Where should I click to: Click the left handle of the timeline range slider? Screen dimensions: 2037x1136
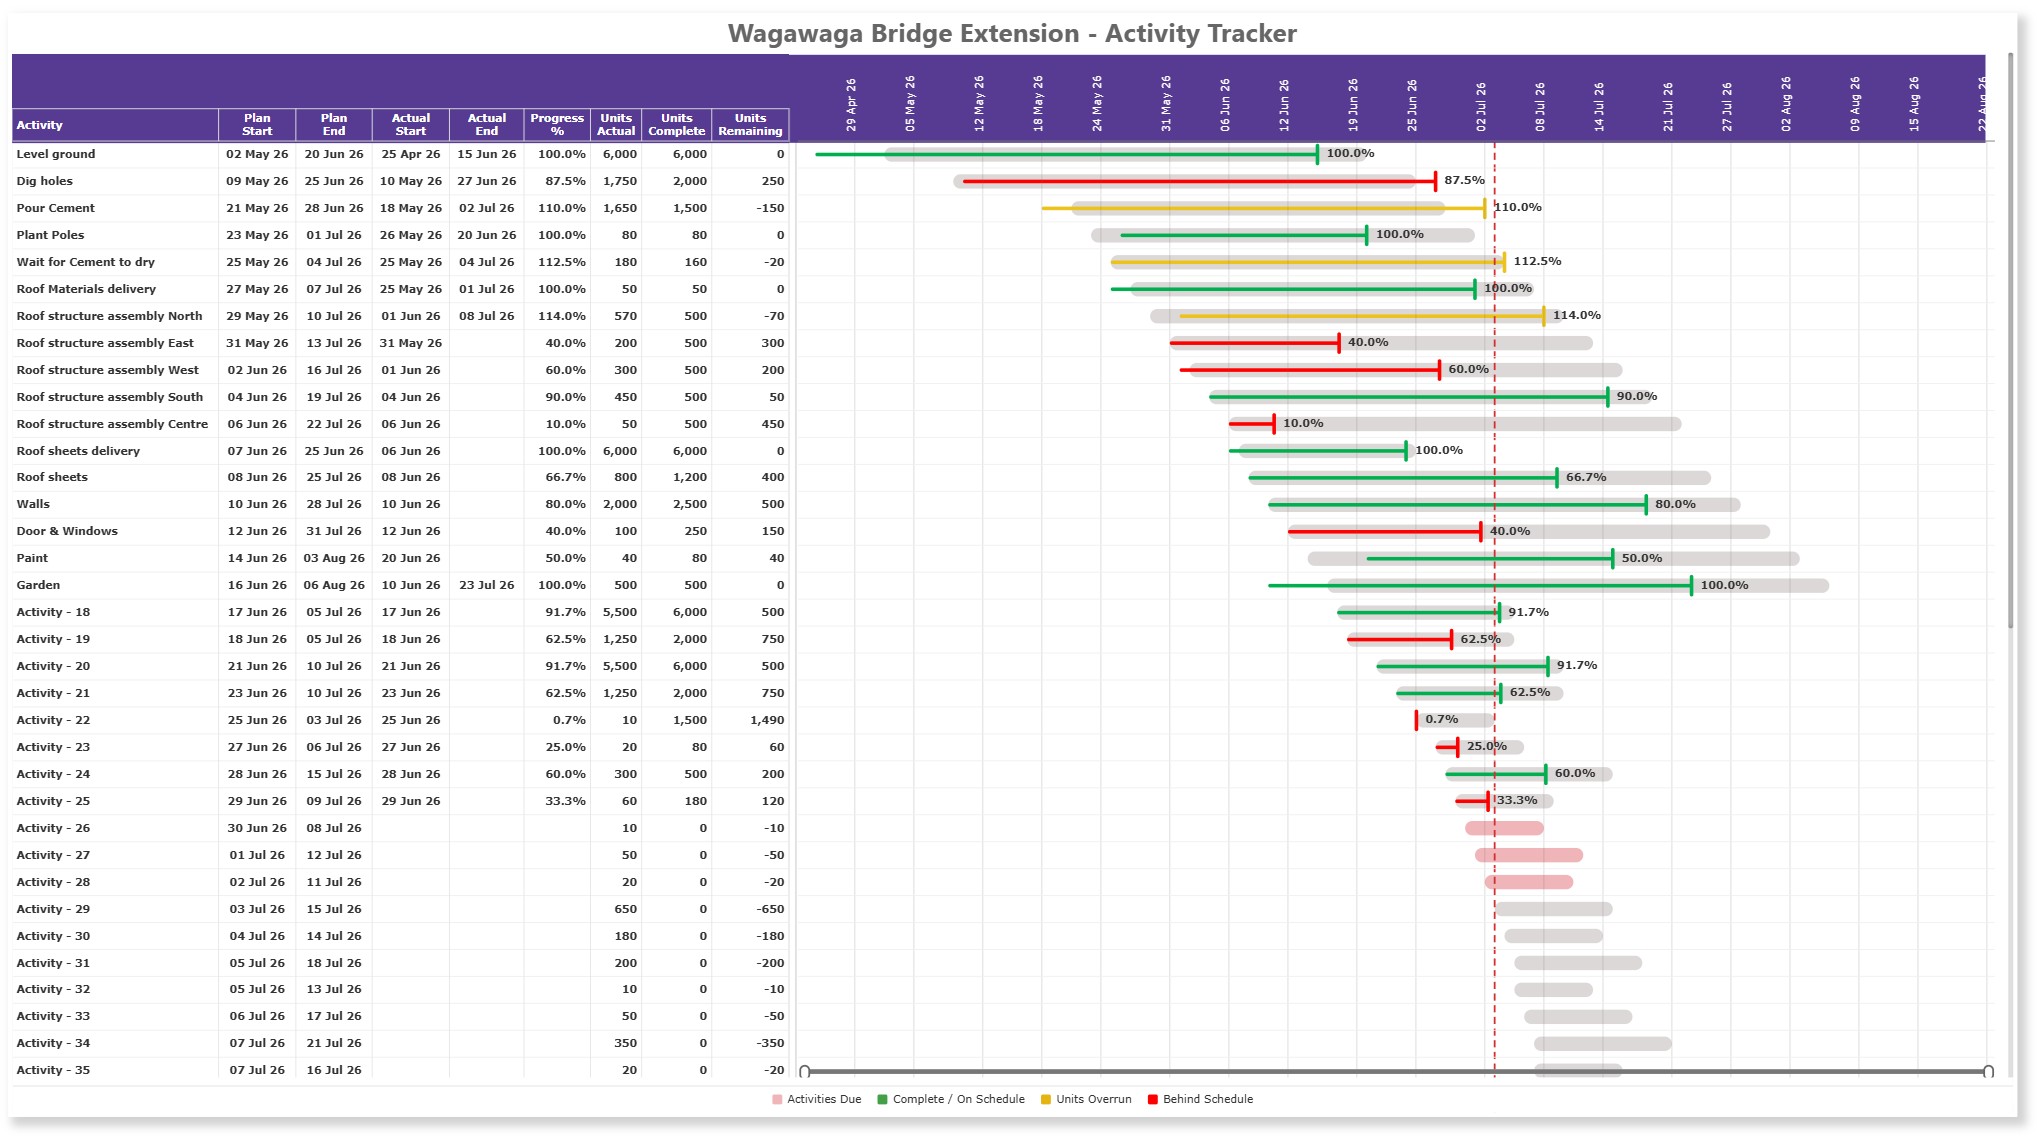805,1071
